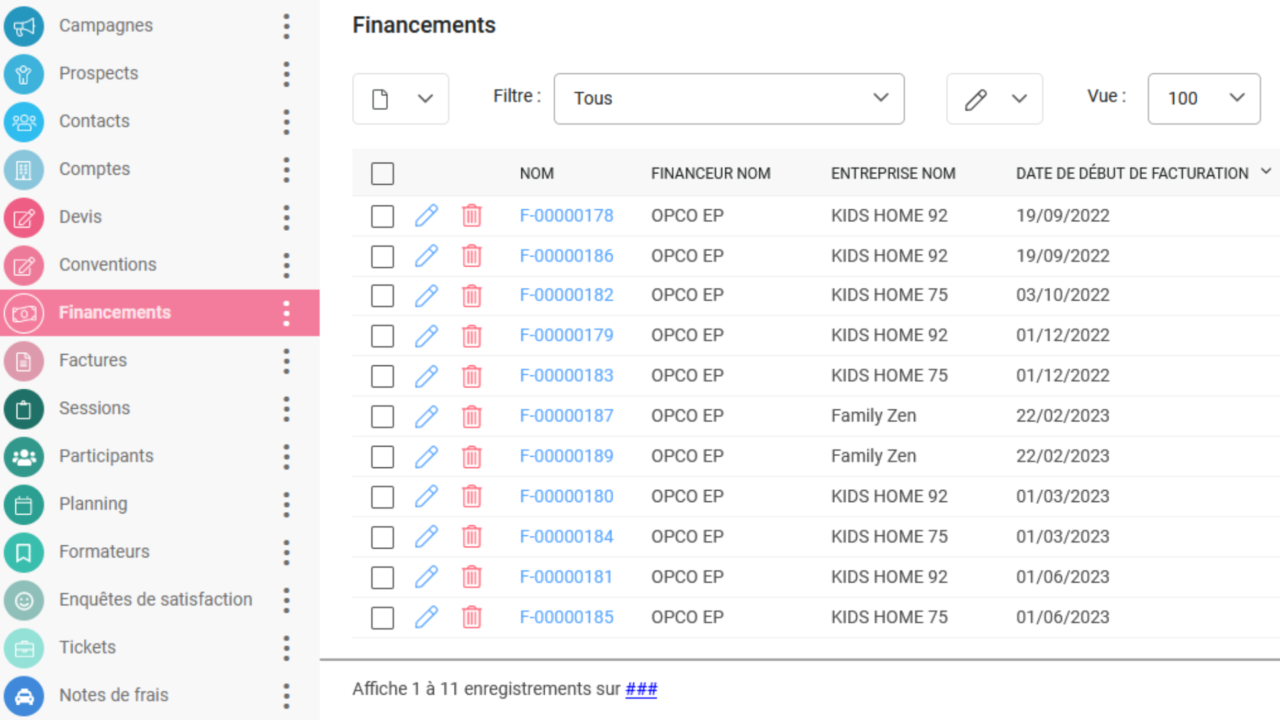This screenshot has width=1280, height=720.
Task: Select checkbox for row F-00000189
Action: click(382, 457)
